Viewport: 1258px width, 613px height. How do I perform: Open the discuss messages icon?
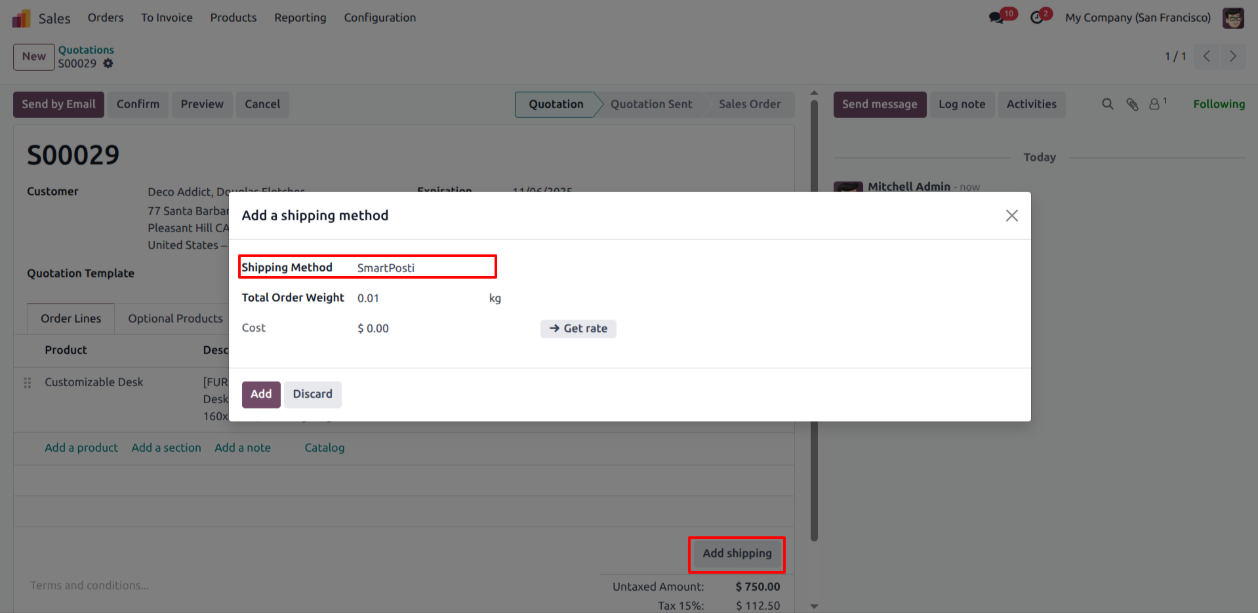996,18
